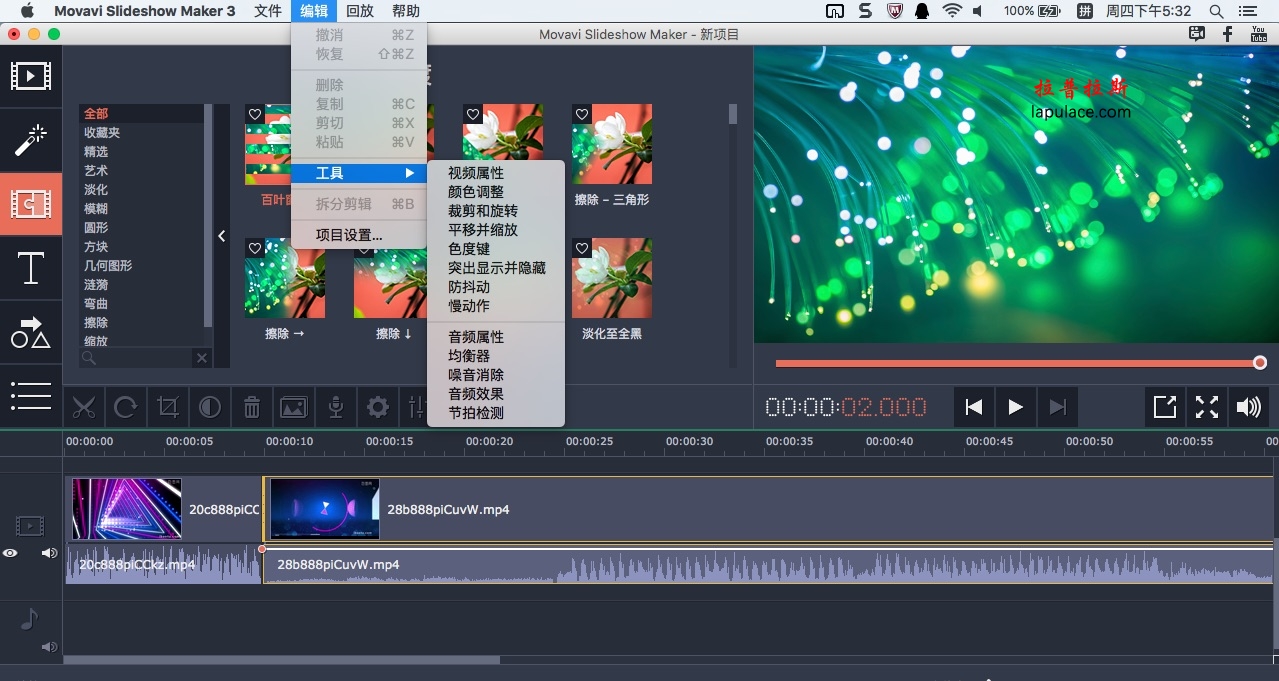Mute the music track speaker icon

coord(49,647)
